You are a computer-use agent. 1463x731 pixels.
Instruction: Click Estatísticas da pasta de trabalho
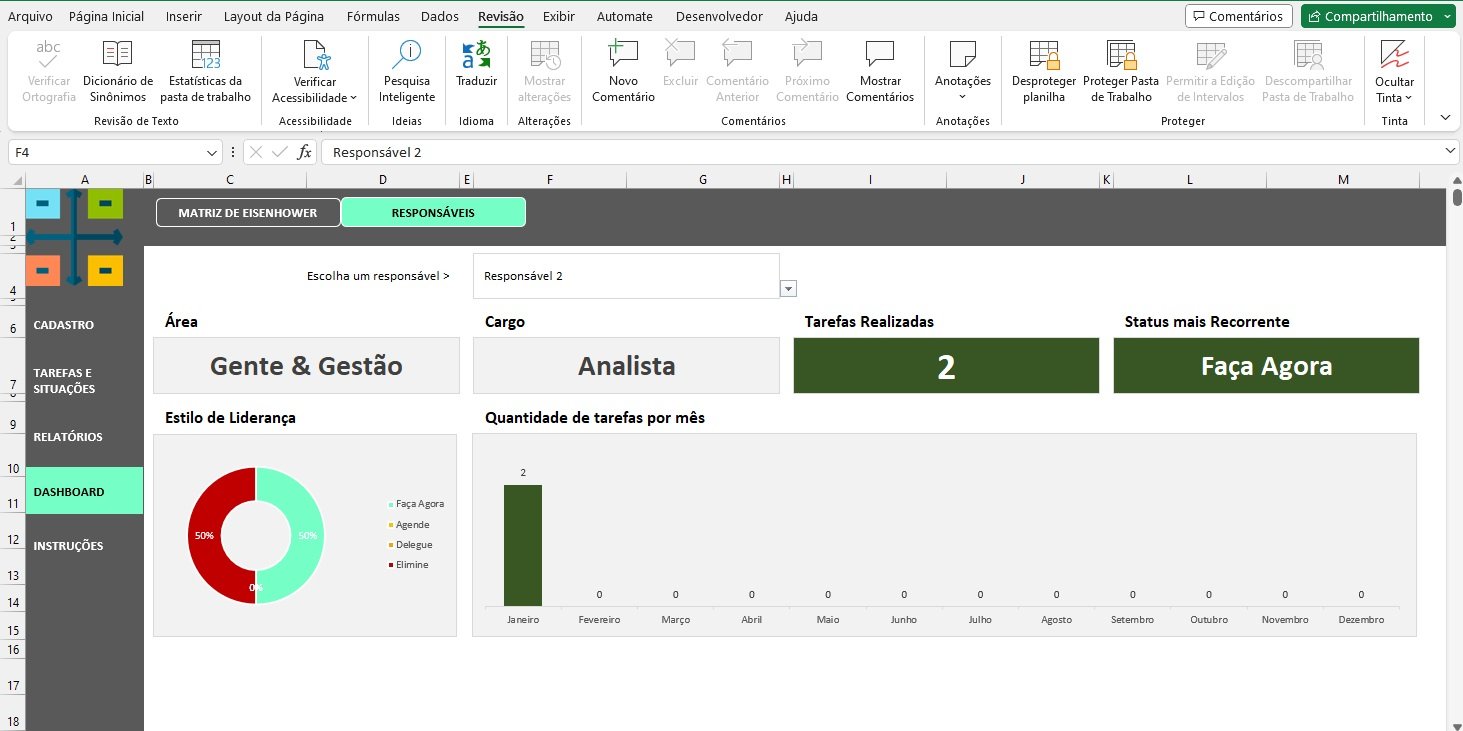tap(205, 72)
